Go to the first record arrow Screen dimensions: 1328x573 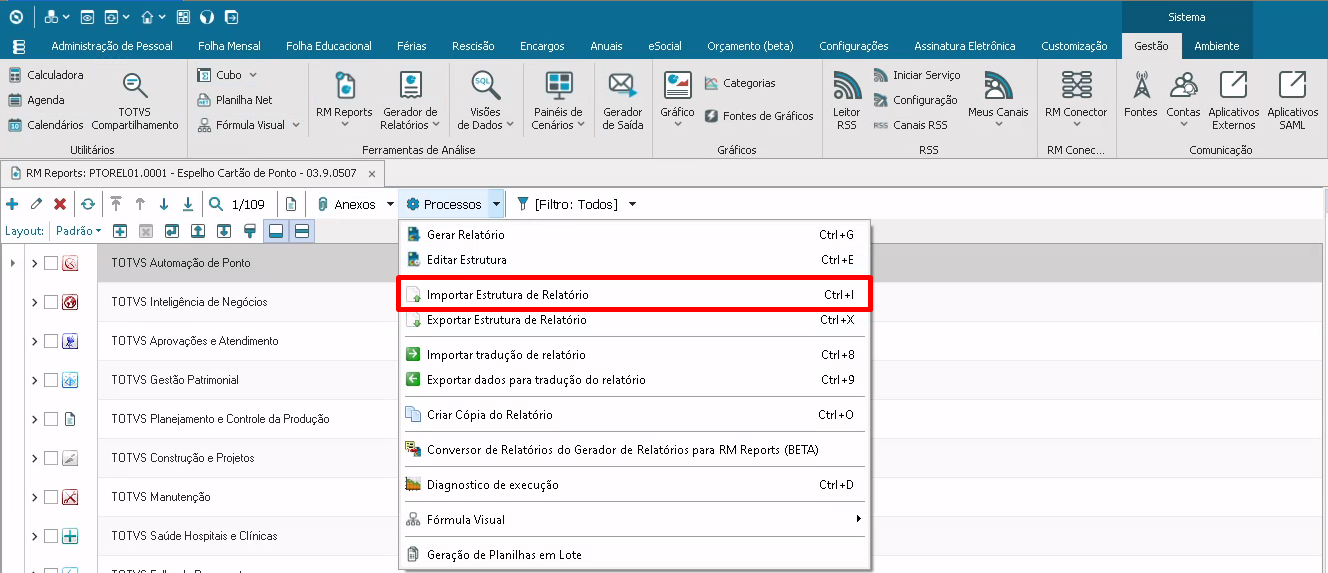(x=116, y=204)
